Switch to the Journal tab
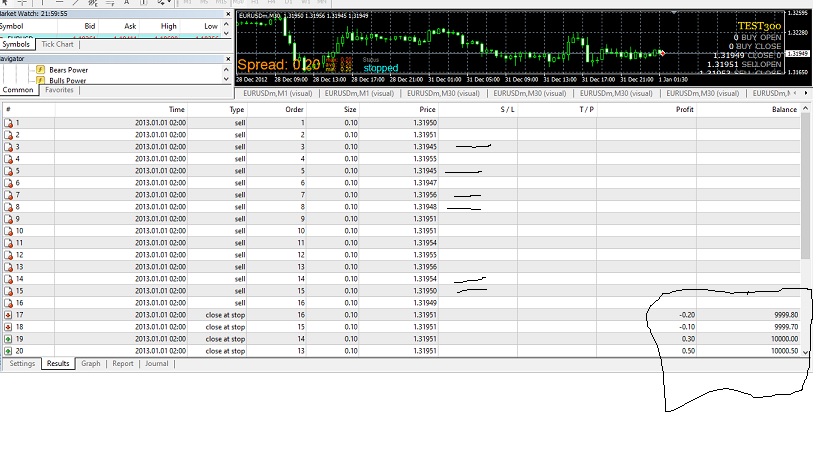 coord(156,364)
